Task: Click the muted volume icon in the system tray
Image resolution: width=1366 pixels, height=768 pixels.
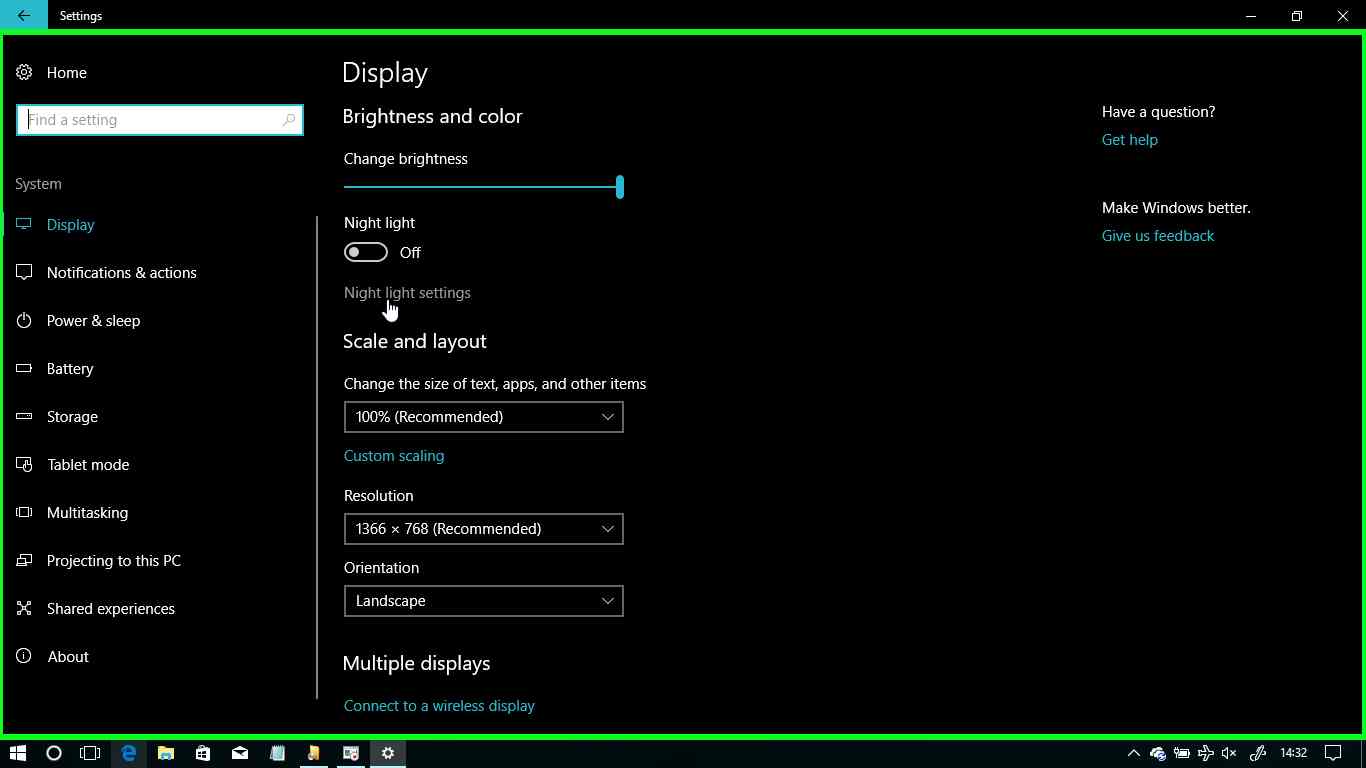Action: click(x=1229, y=753)
